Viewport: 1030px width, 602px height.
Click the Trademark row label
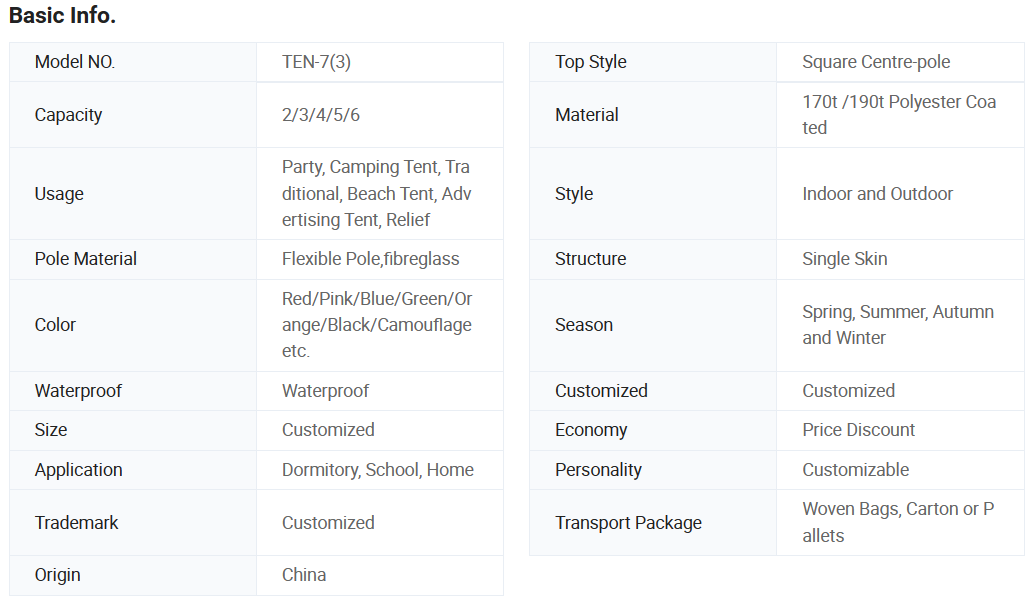click(76, 523)
